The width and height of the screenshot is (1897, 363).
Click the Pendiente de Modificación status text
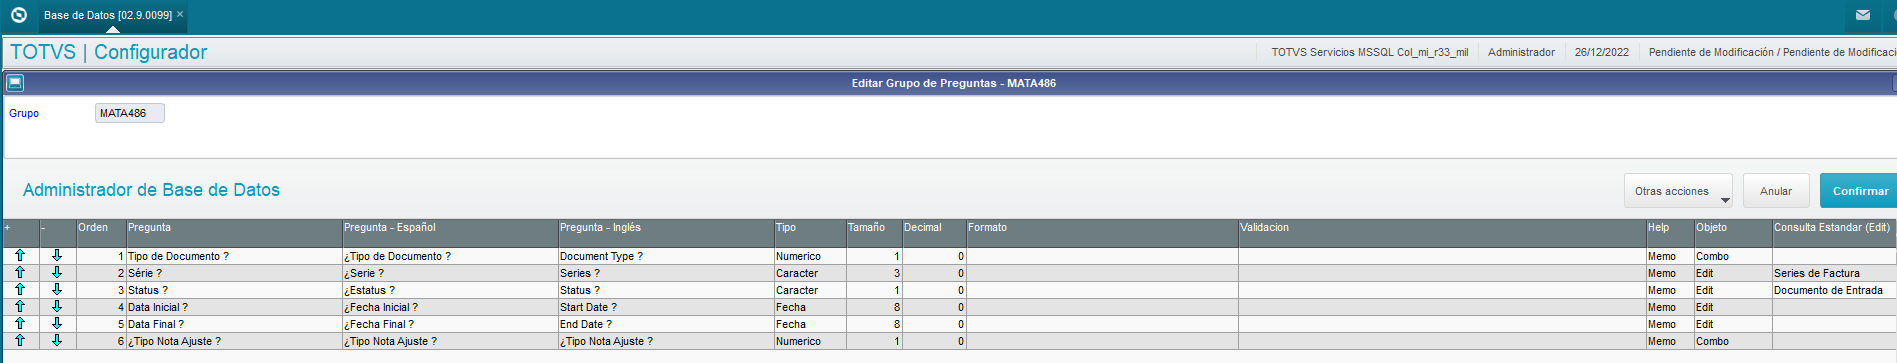click(1772, 52)
